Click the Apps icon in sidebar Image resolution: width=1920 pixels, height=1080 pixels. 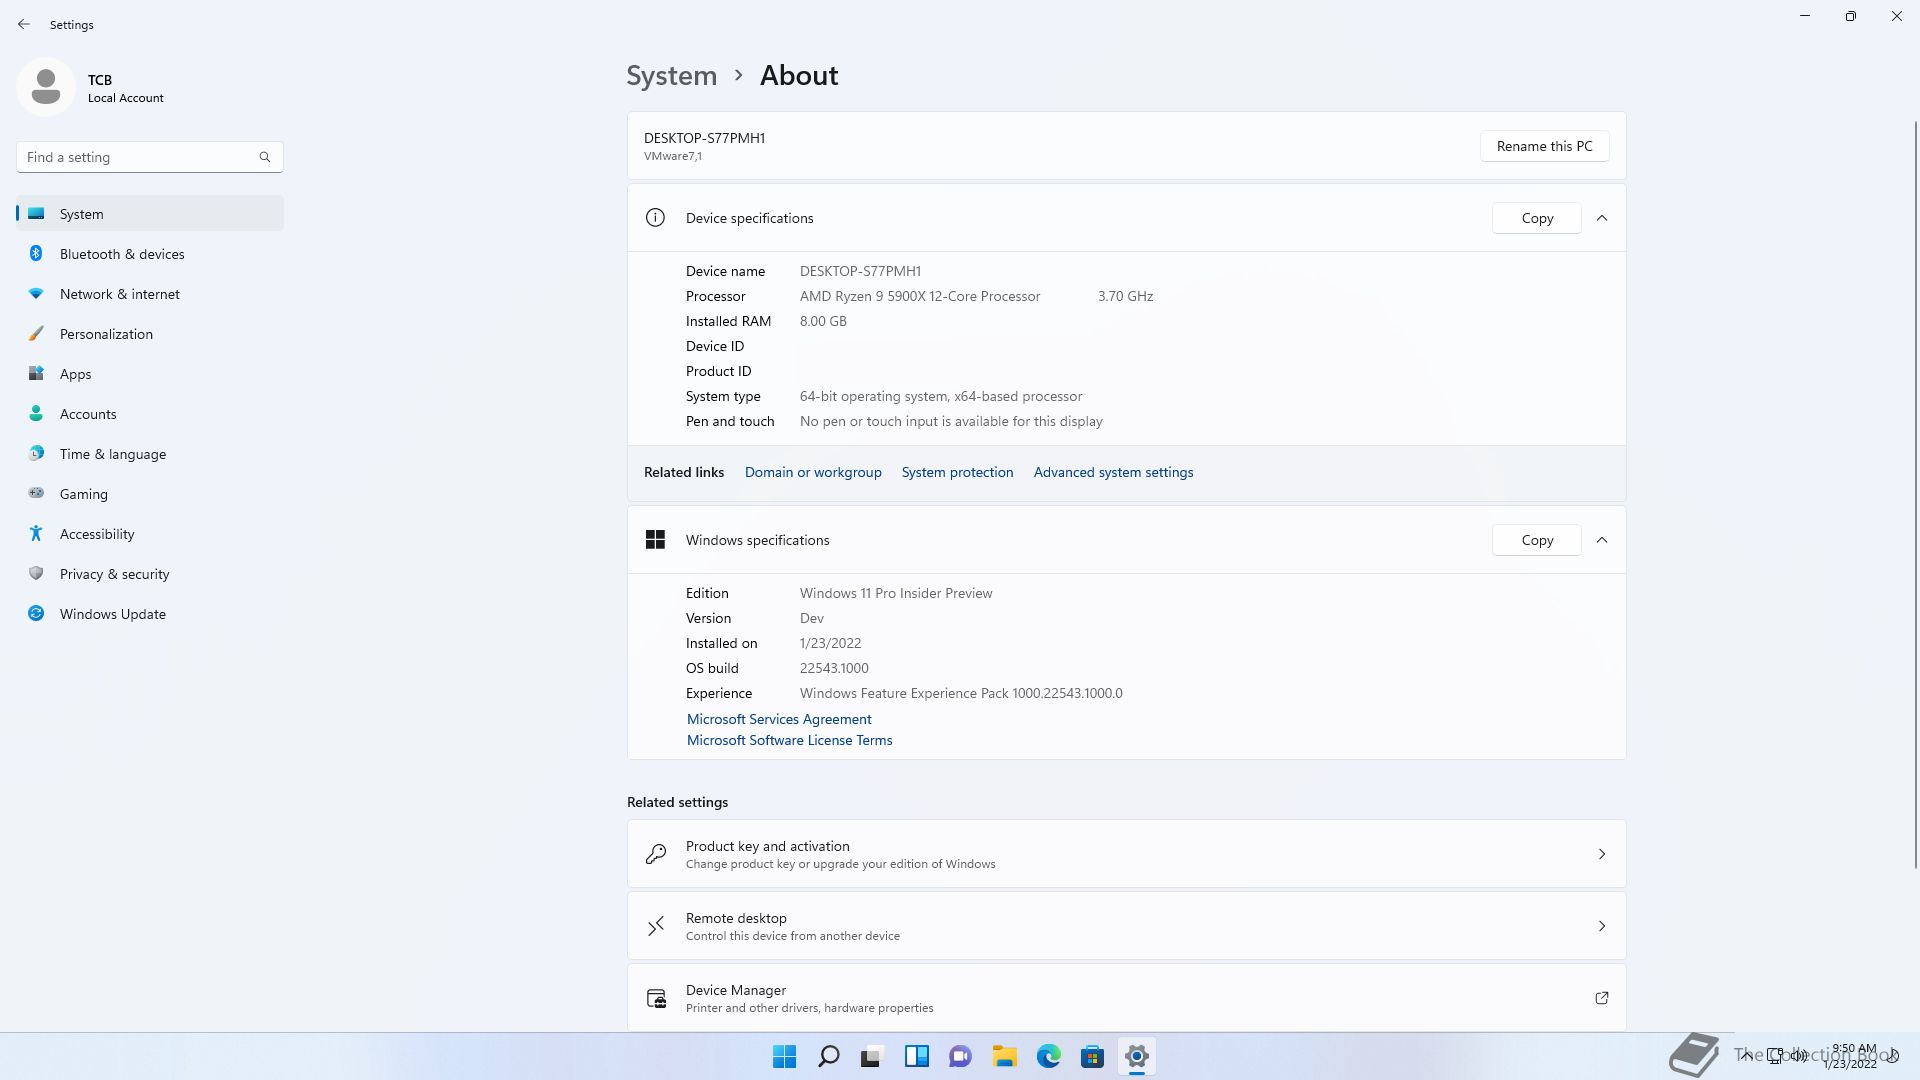point(36,374)
